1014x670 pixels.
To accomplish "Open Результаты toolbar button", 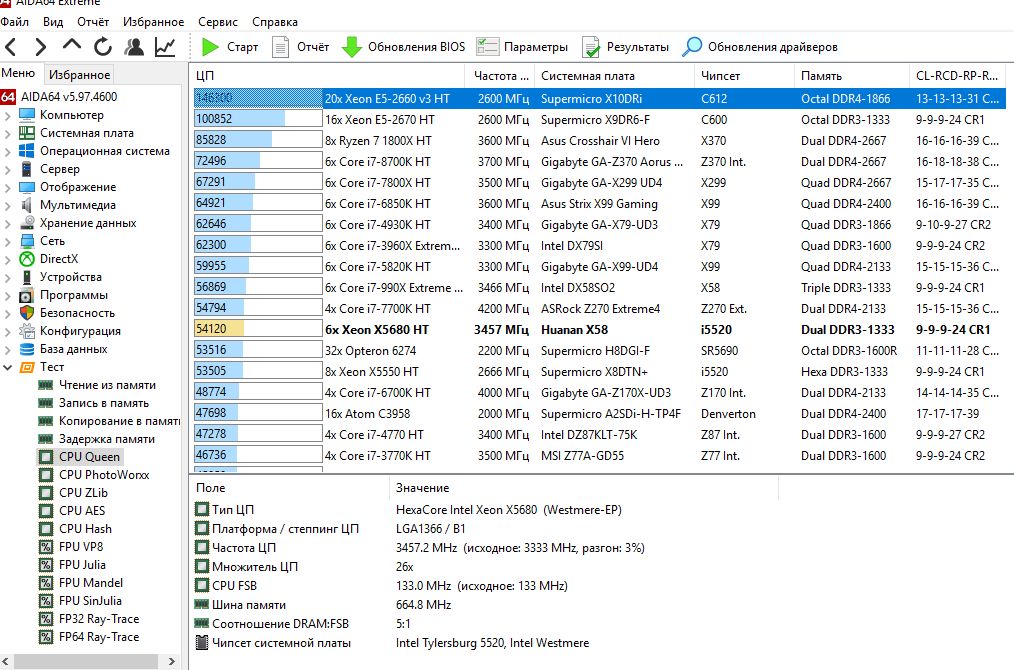I will click(x=625, y=47).
